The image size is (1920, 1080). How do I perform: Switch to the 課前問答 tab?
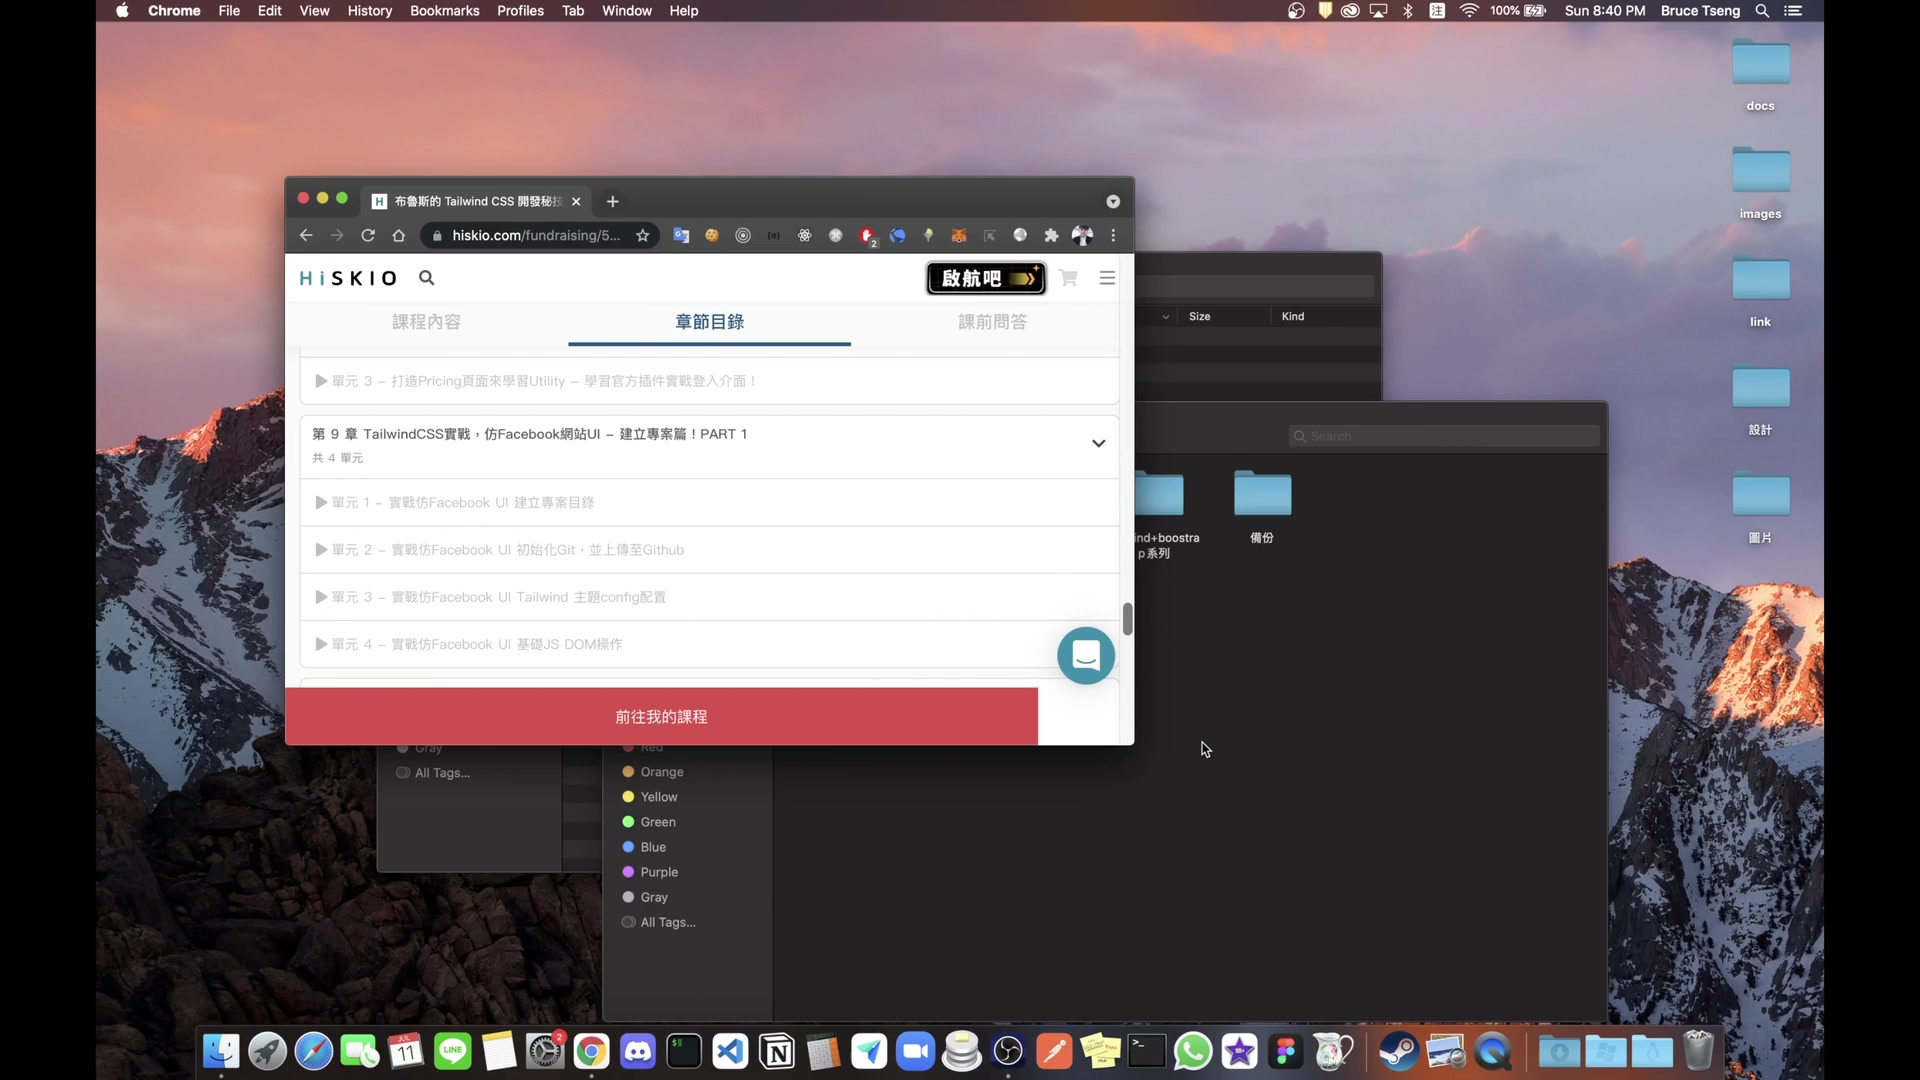(x=992, y=322)
